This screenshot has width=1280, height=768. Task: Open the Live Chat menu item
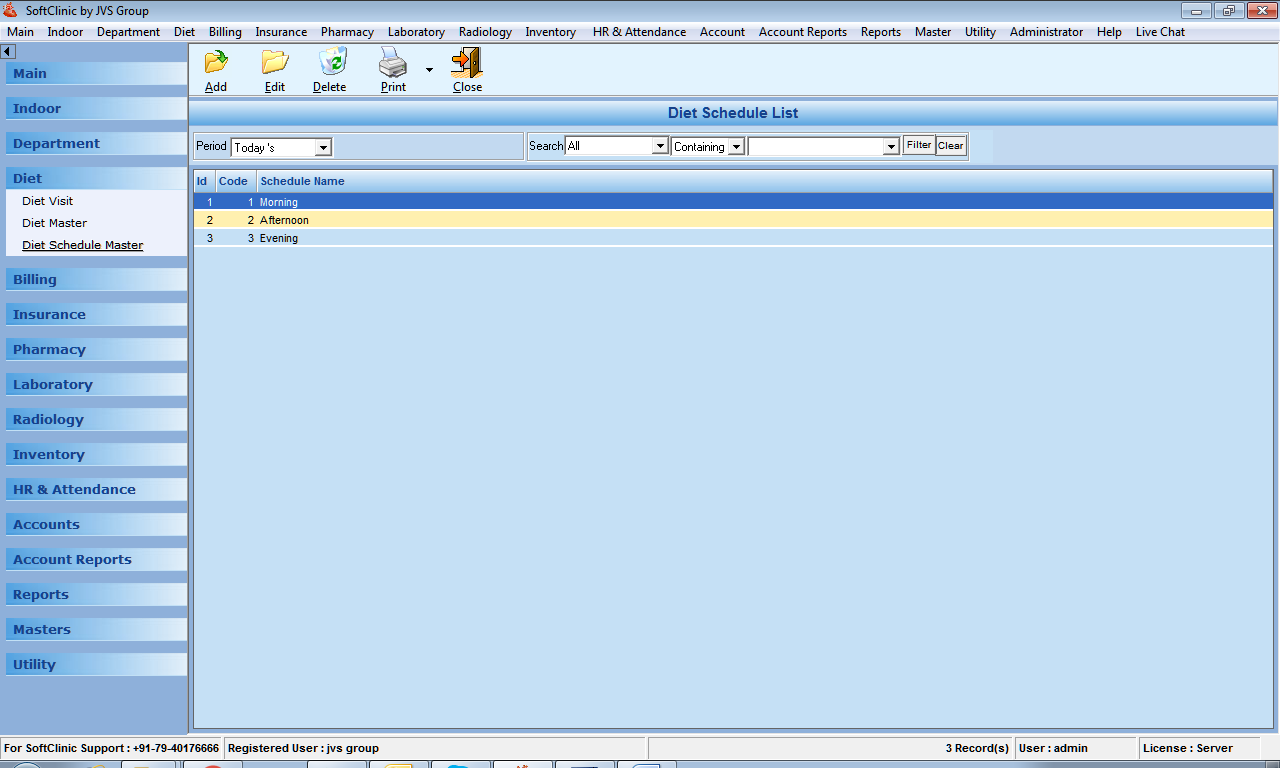[1159, 31]
